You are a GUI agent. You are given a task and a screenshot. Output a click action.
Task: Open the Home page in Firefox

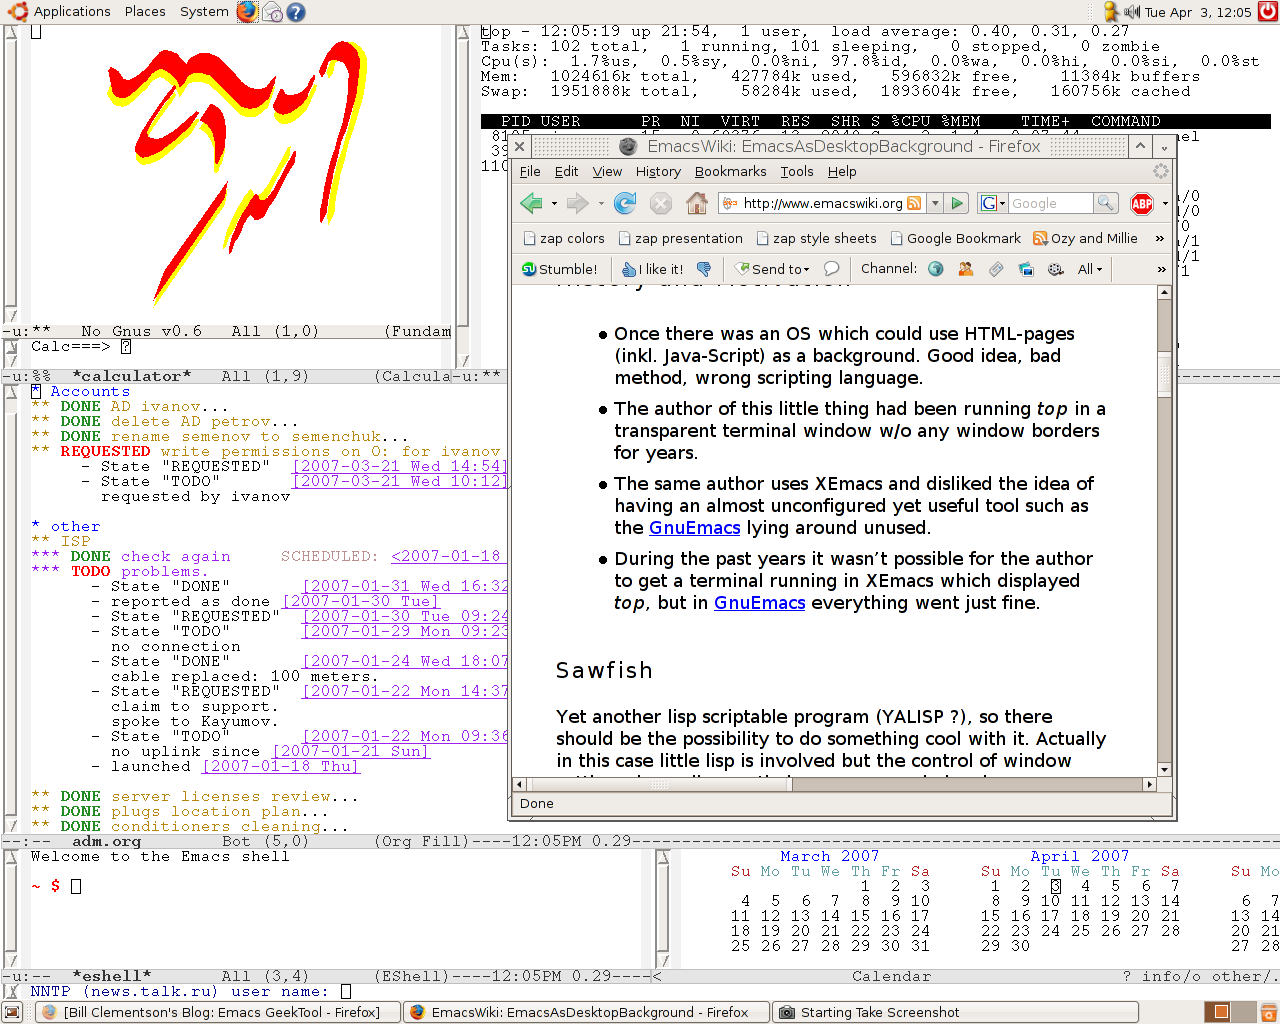point(697,203)
